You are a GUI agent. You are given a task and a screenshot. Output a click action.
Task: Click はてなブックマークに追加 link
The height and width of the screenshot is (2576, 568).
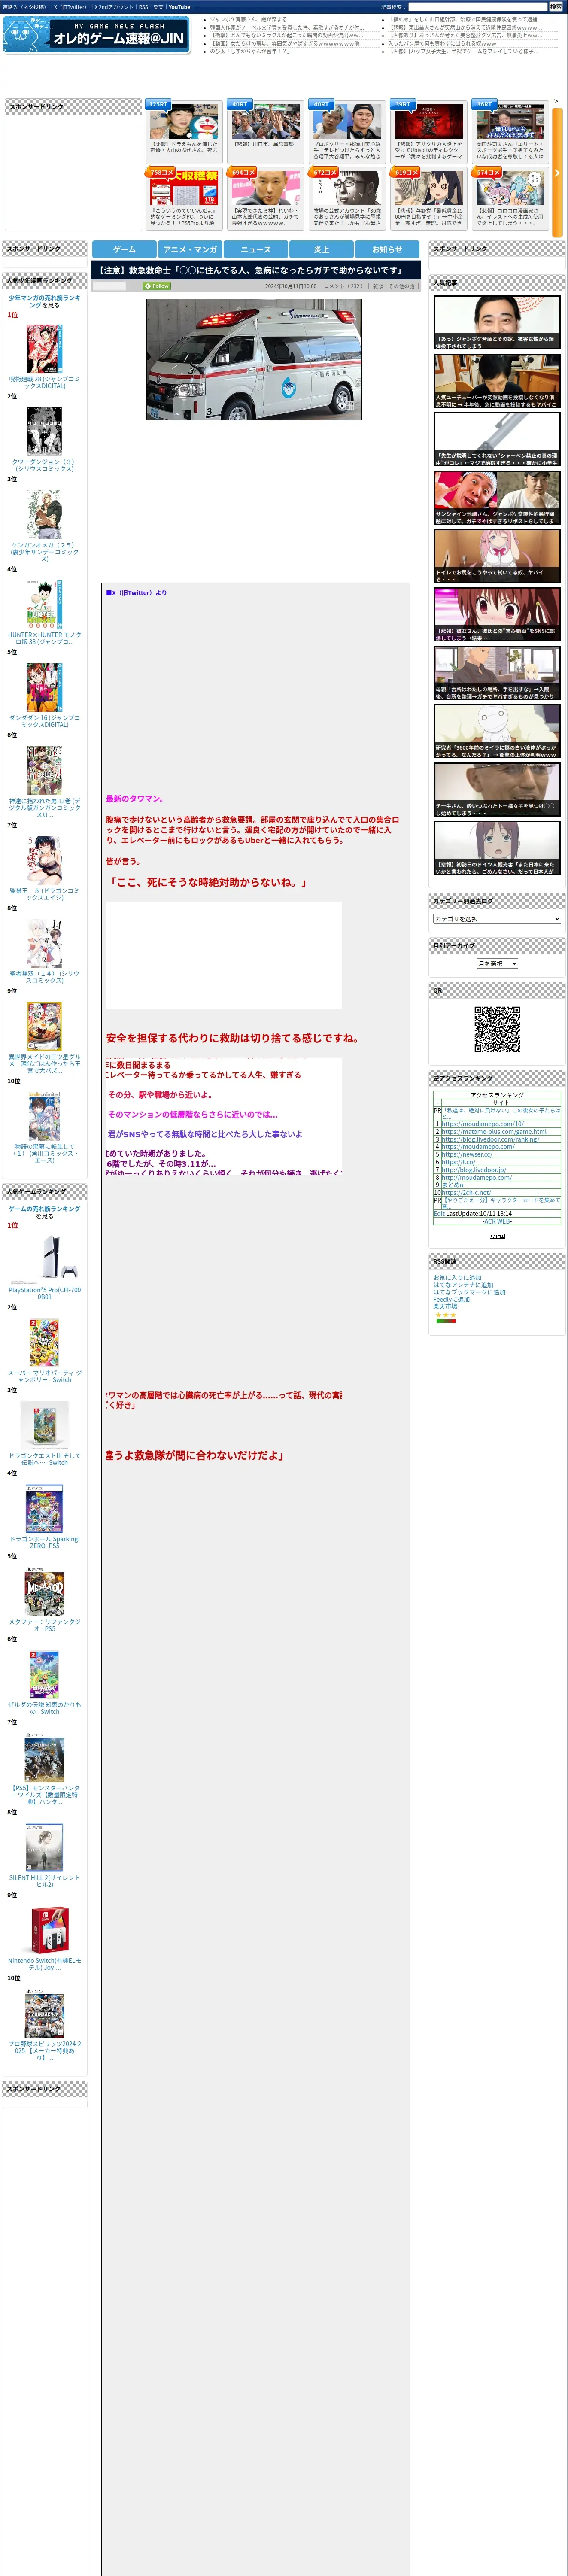point(469,1292)
